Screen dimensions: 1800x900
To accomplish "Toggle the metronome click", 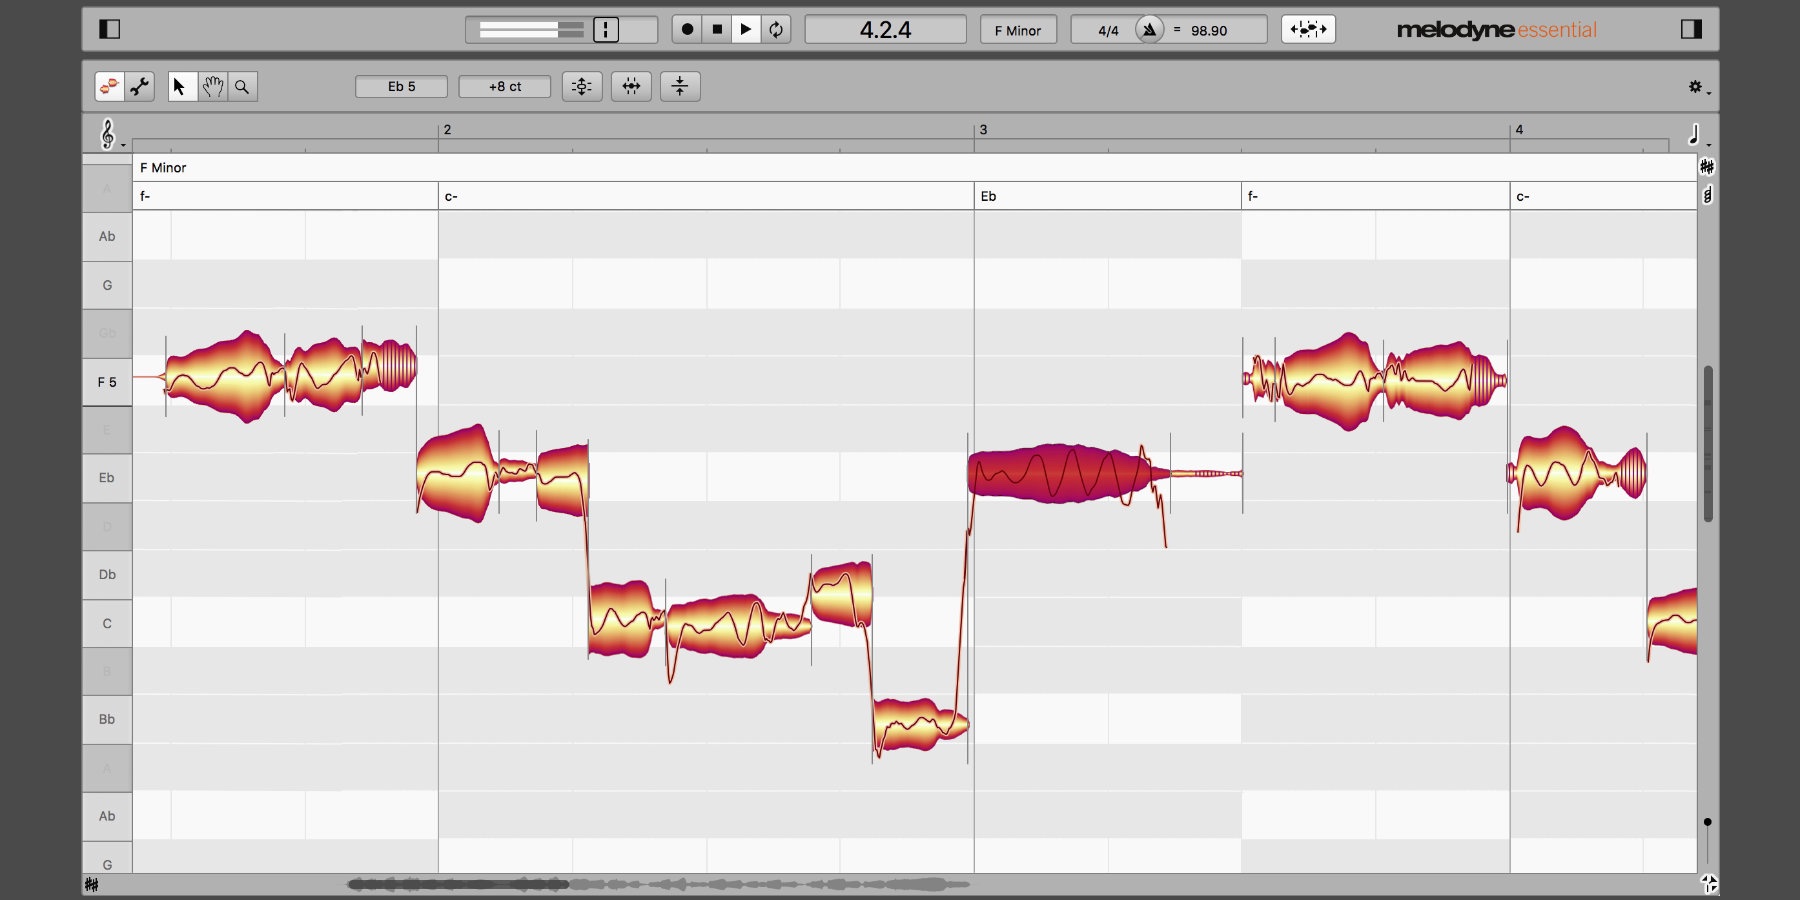I will 1150,30.
